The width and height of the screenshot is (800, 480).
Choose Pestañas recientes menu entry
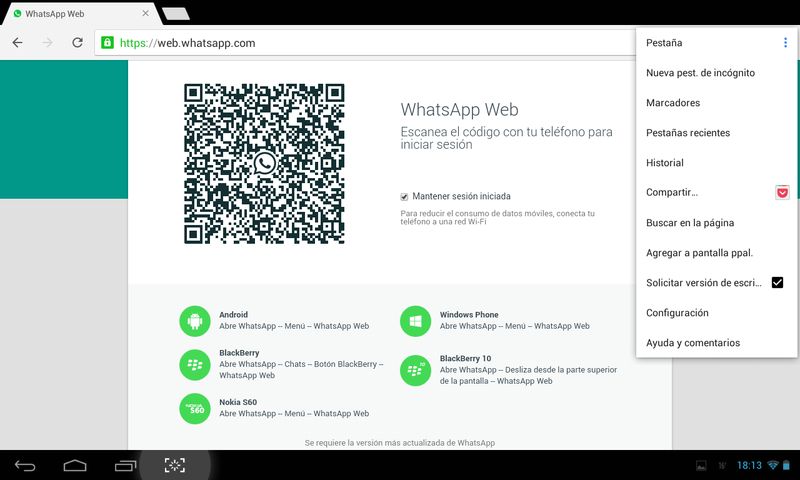716,133
